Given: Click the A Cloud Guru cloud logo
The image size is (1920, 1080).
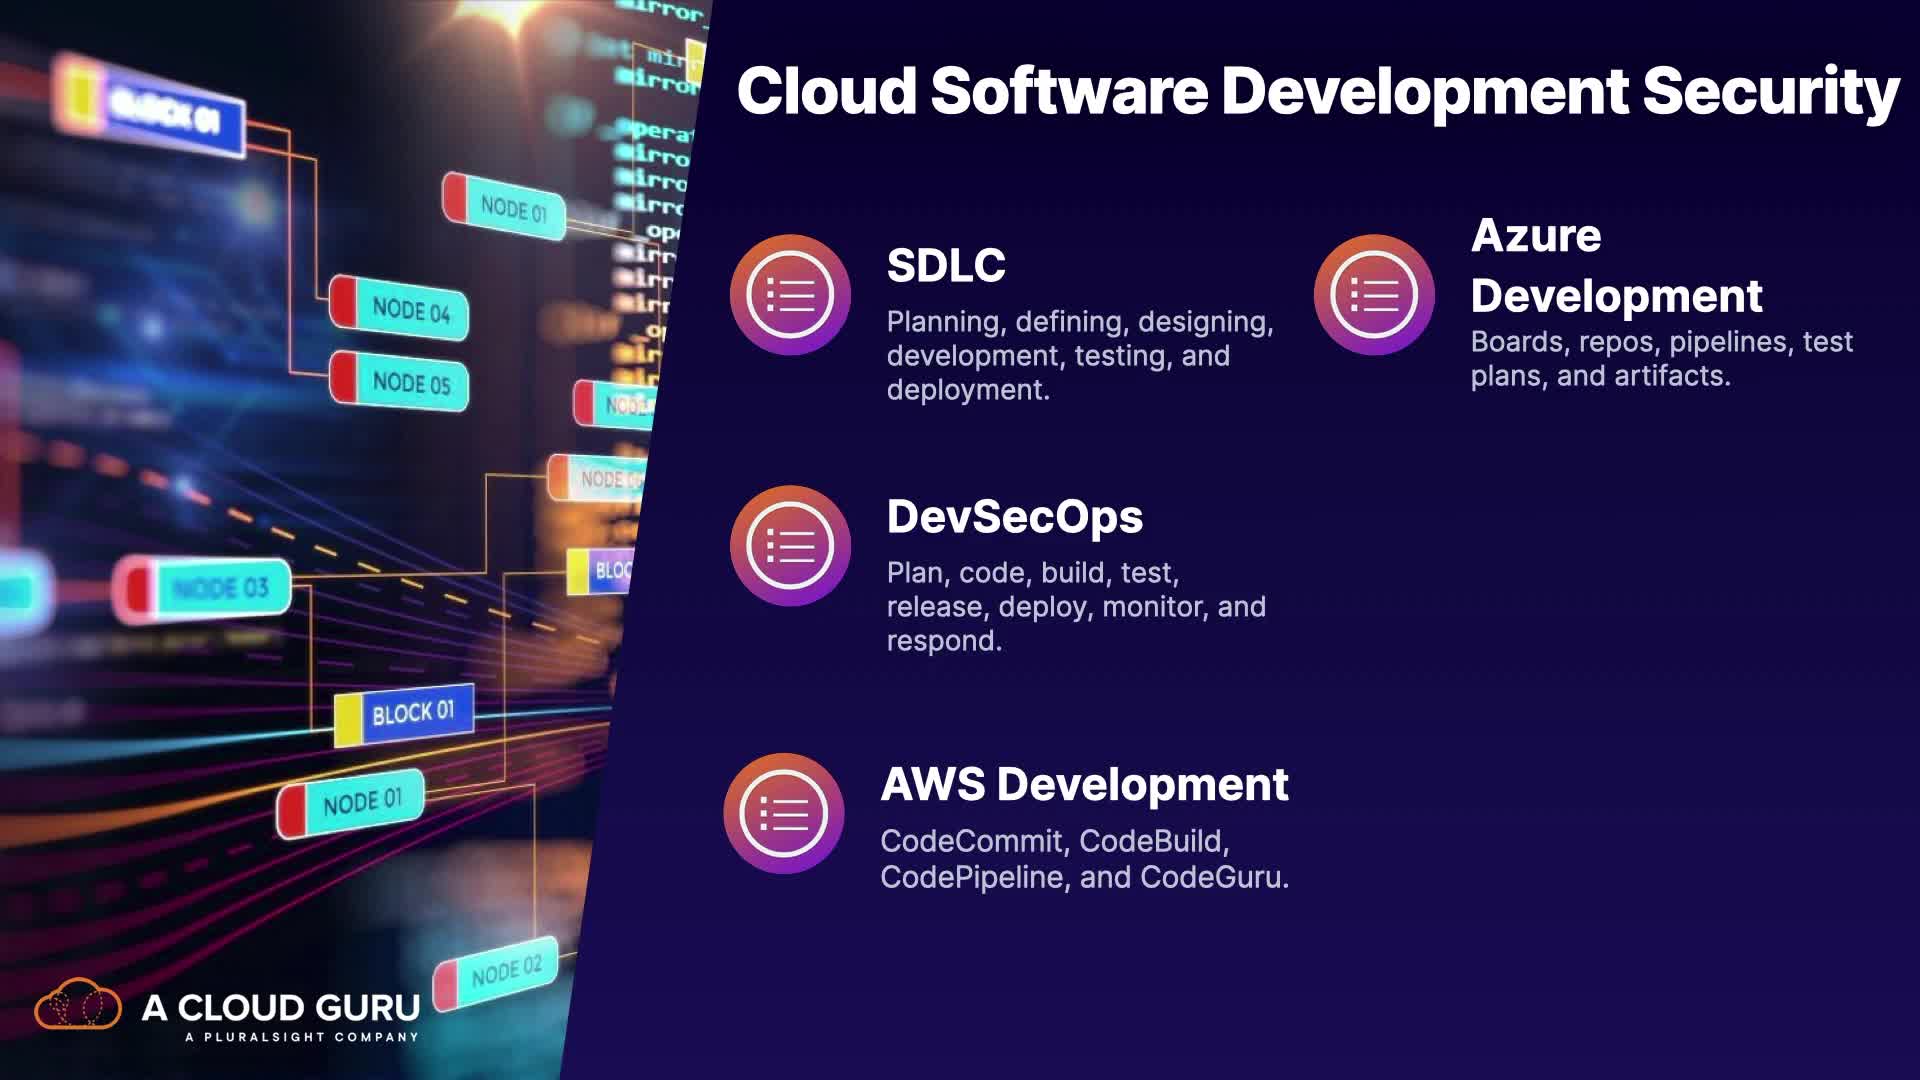Looking at the screenshot, I should click(x=78, y=1006).
